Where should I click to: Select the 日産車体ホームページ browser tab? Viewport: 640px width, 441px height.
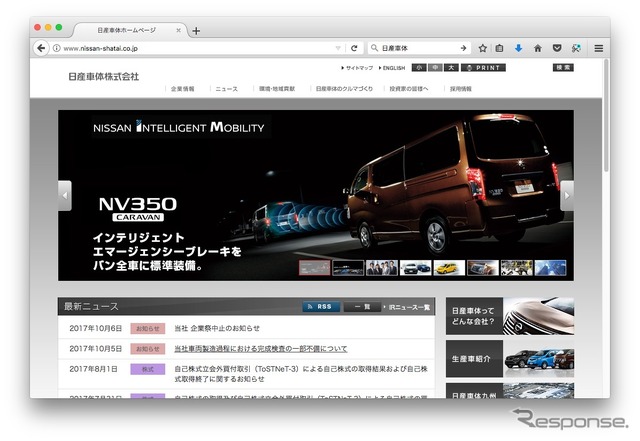point(130,30)
